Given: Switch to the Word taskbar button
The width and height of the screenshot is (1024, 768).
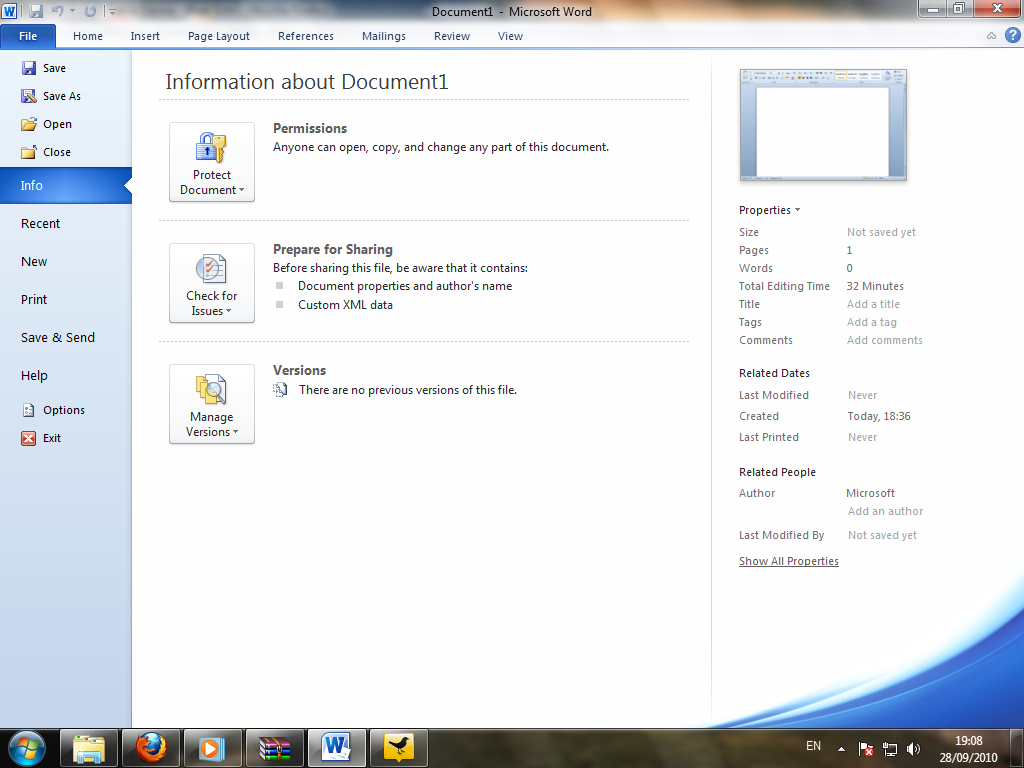Looking at the screenshot, I should coord(337,748).
